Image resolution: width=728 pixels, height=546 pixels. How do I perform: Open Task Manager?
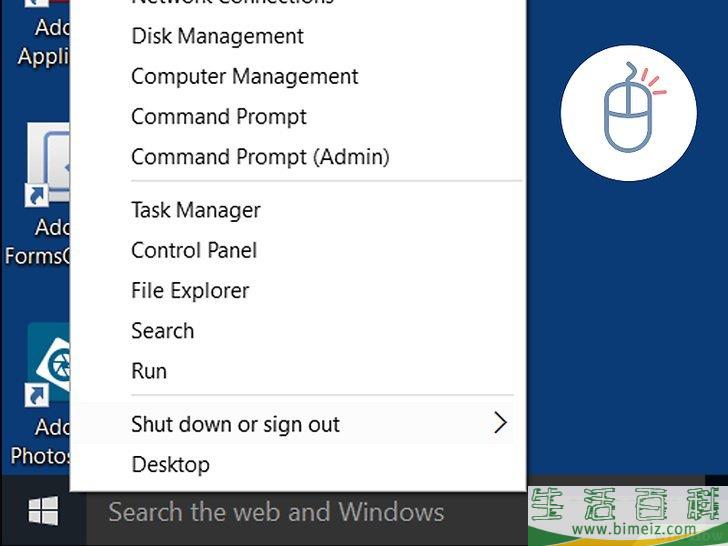pyautogui.click(x=195, y=210)
